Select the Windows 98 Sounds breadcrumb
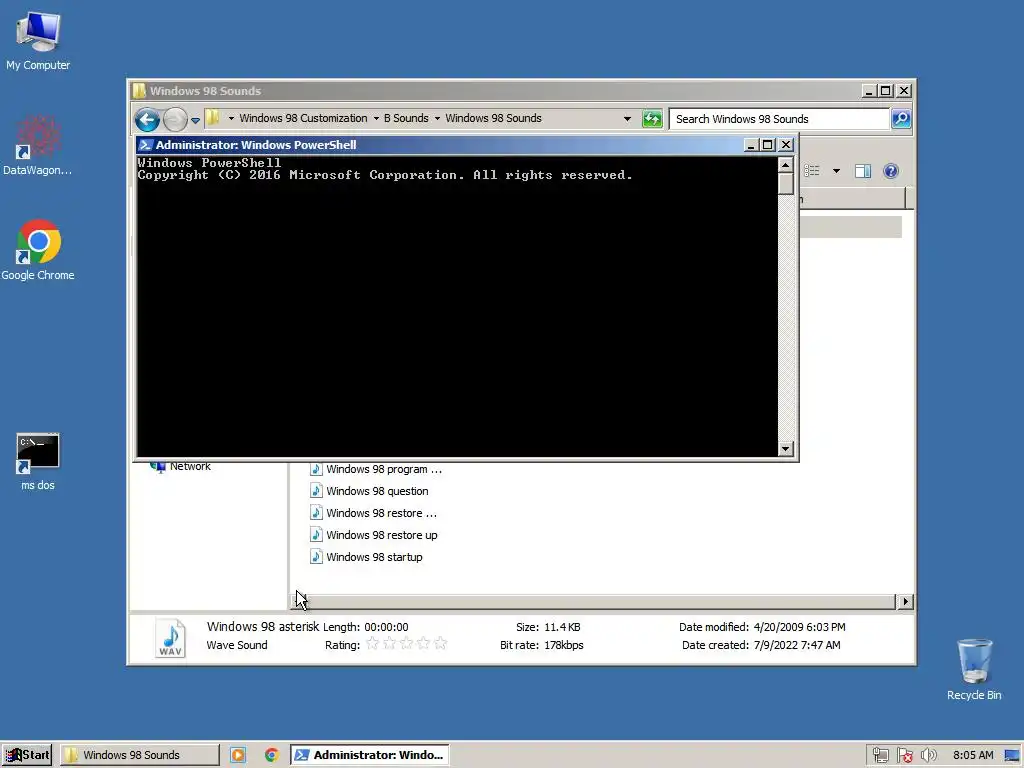This screenshot has width=1024, height=768. click(493, 118)
